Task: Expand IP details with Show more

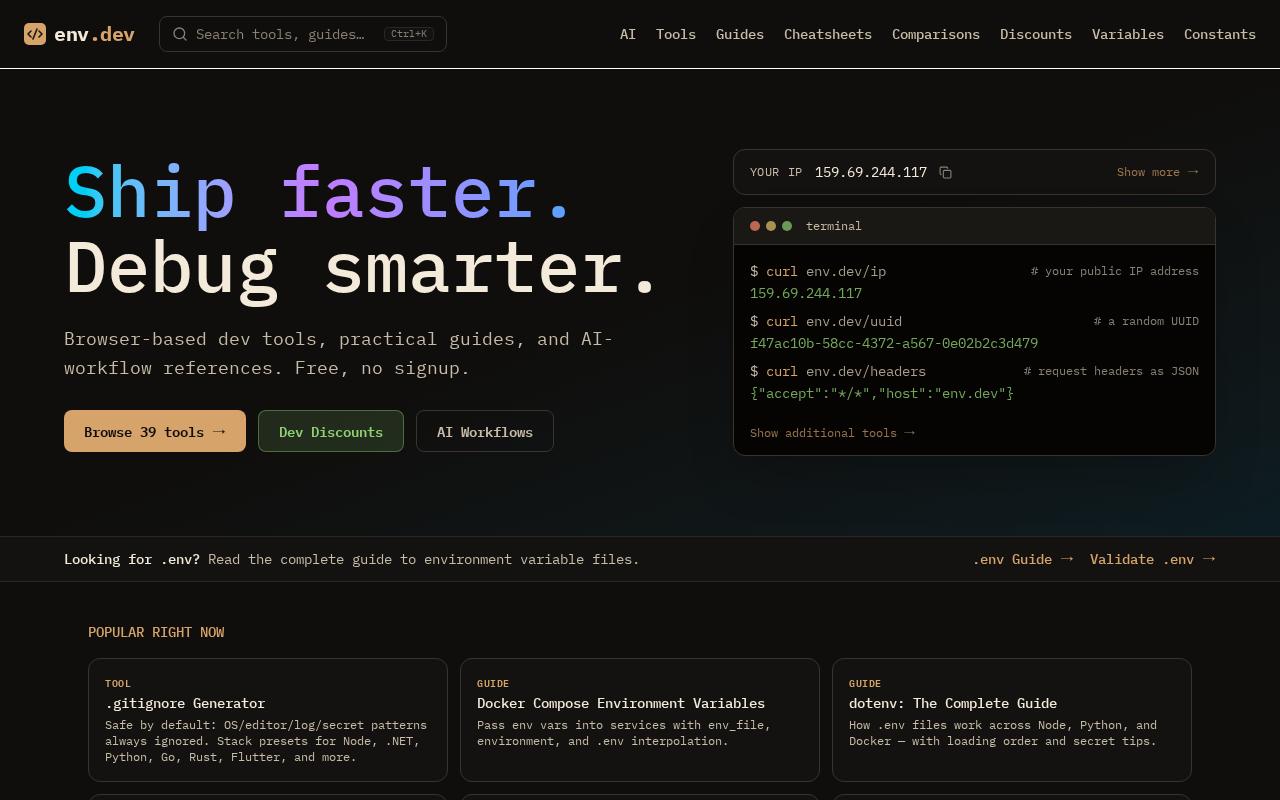Action: tap(1157, 172)
